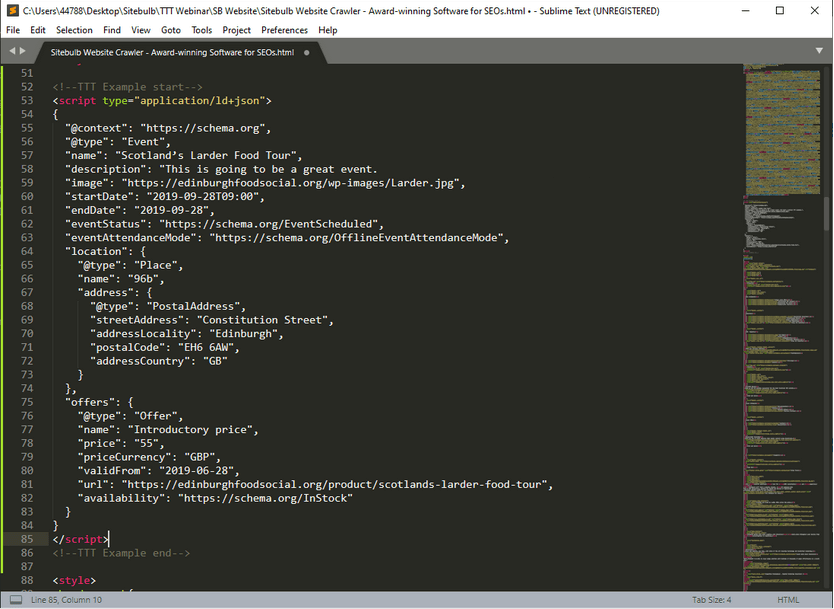Click the Sublime Text app icon in title bar
Screen dimensions: 834x609
click(x=13, y=11)
